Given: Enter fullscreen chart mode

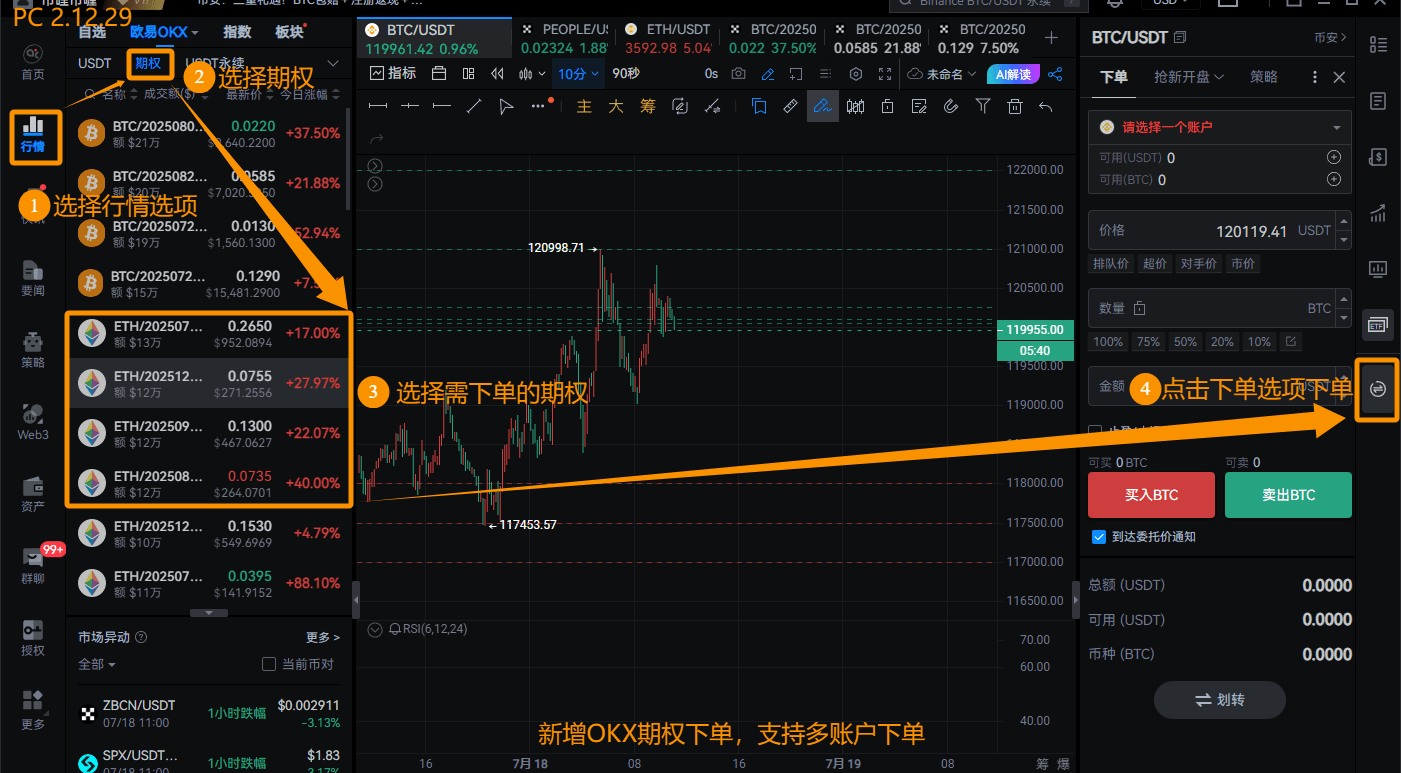Looking at the screenshot, I should pyautogui.click(x=885, y=73).
